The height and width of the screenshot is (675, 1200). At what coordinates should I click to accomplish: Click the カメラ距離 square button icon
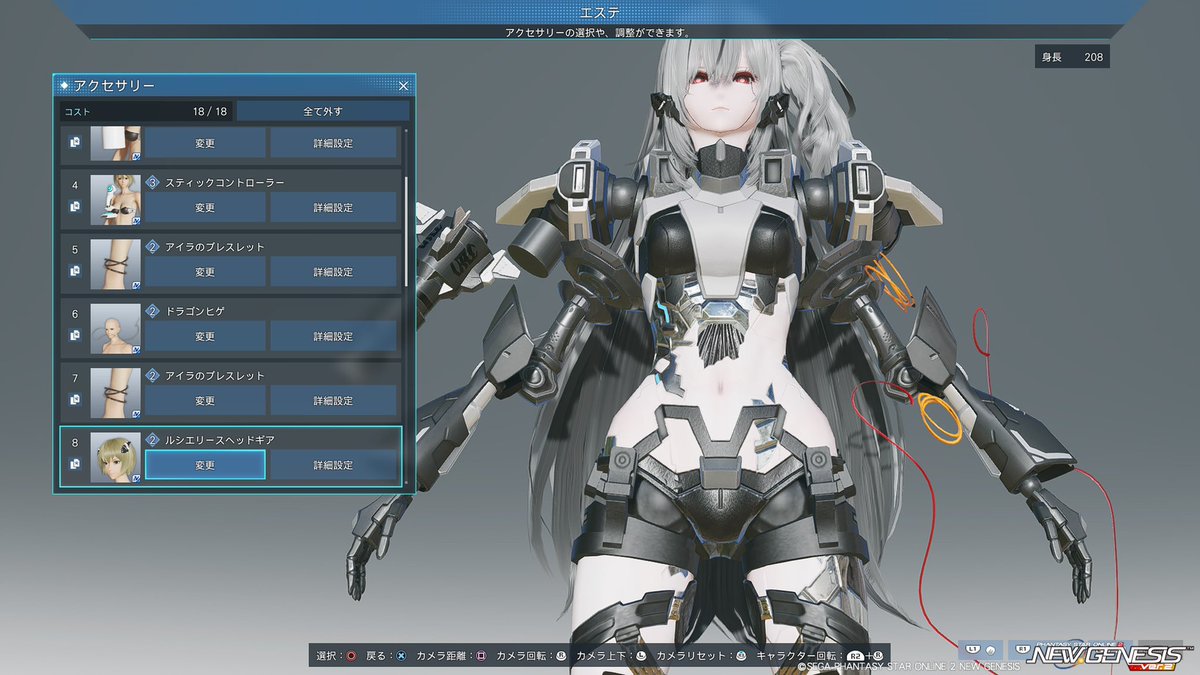click(x=481, y=657)
